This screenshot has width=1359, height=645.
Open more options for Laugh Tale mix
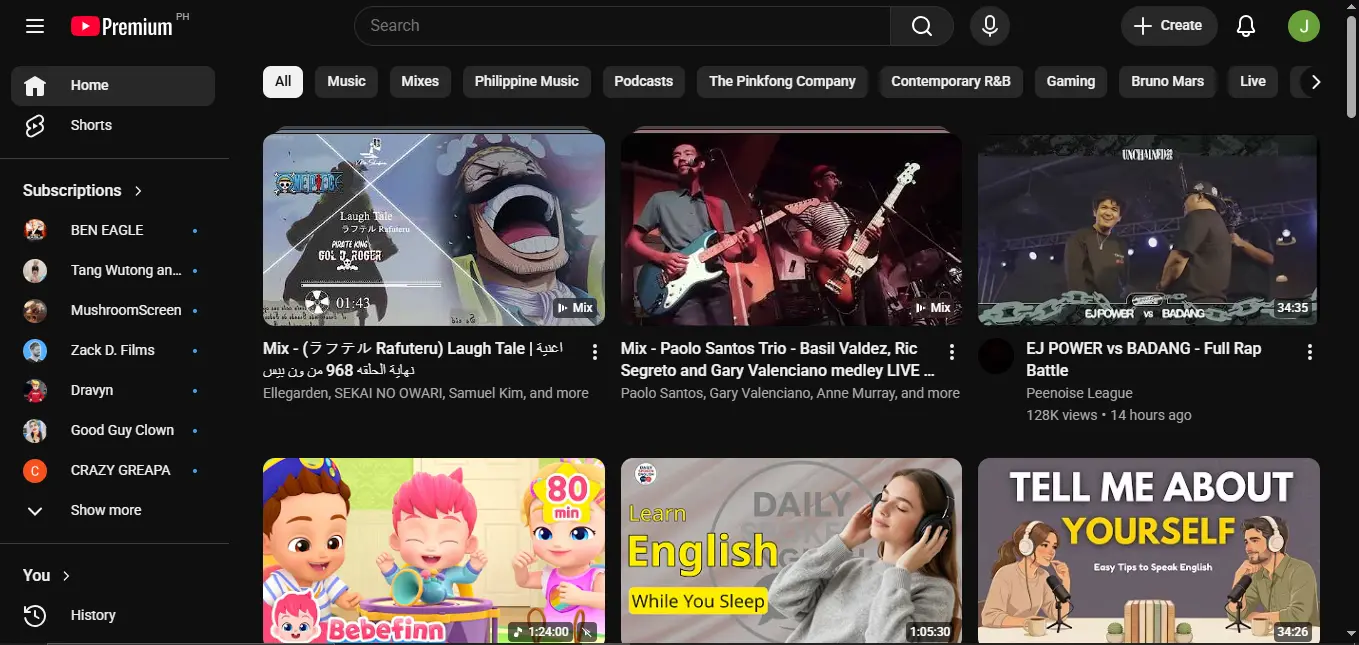595,352
